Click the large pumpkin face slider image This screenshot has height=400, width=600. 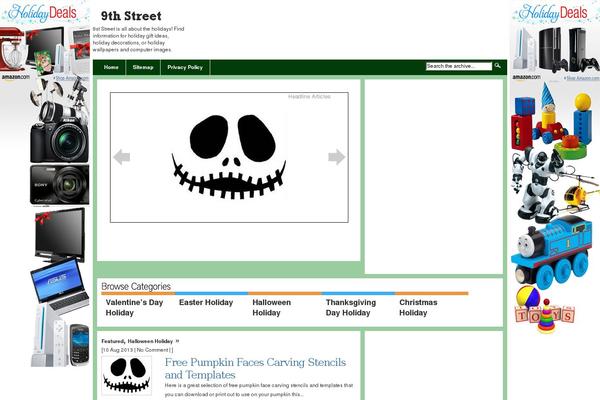pyautogui.click(x=229, y=157)
